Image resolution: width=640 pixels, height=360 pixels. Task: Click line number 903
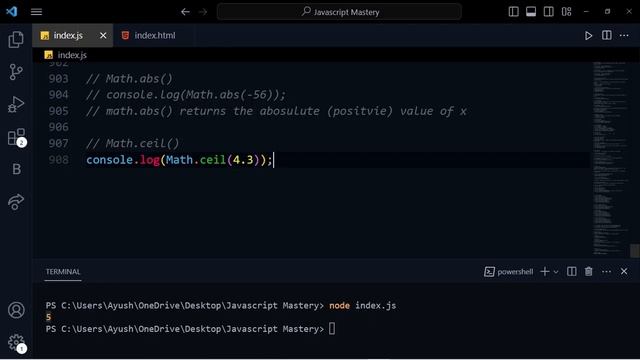[x=58, y=78]
